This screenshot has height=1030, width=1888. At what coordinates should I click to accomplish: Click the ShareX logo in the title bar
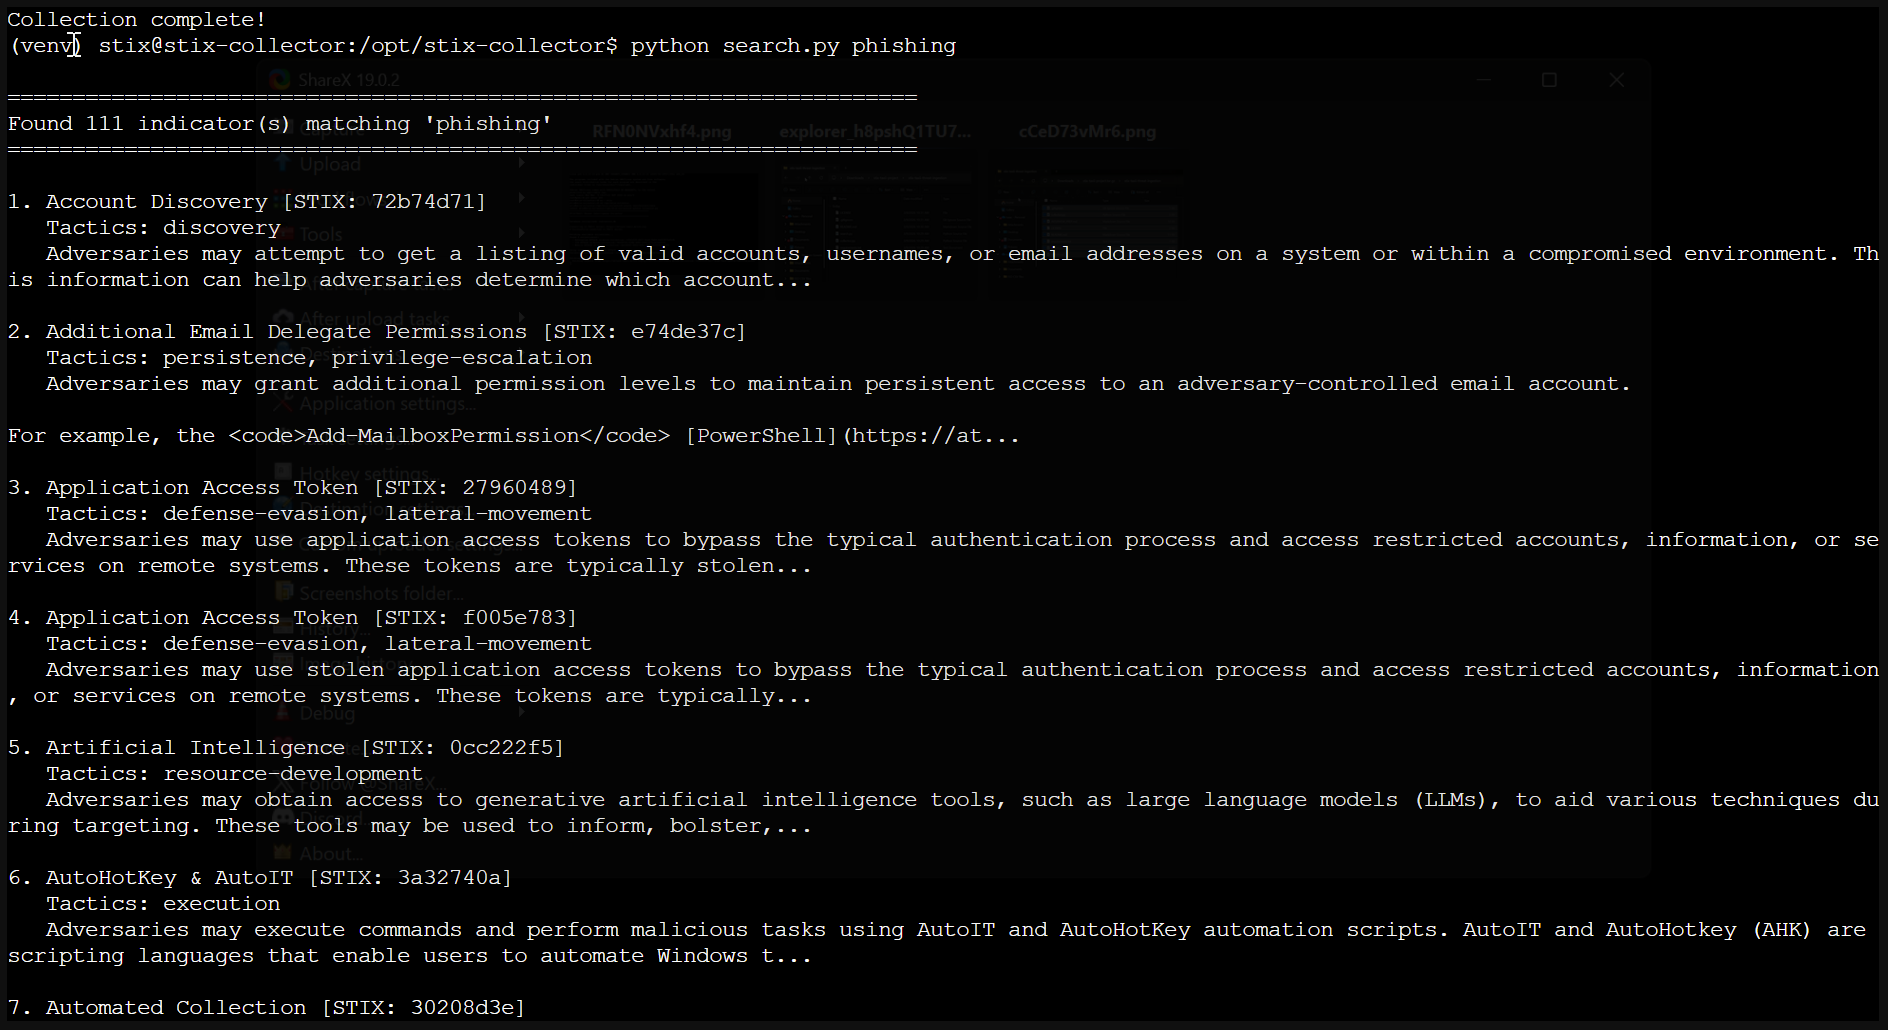[279, 80]
